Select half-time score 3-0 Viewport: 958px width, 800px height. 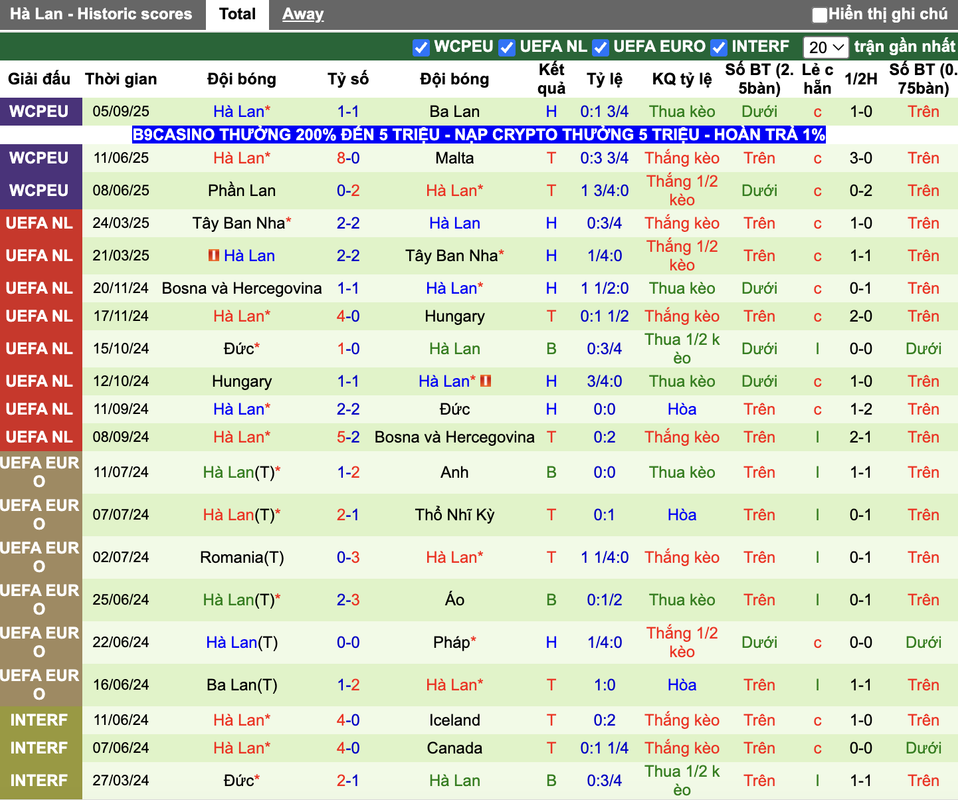[860, 158]
